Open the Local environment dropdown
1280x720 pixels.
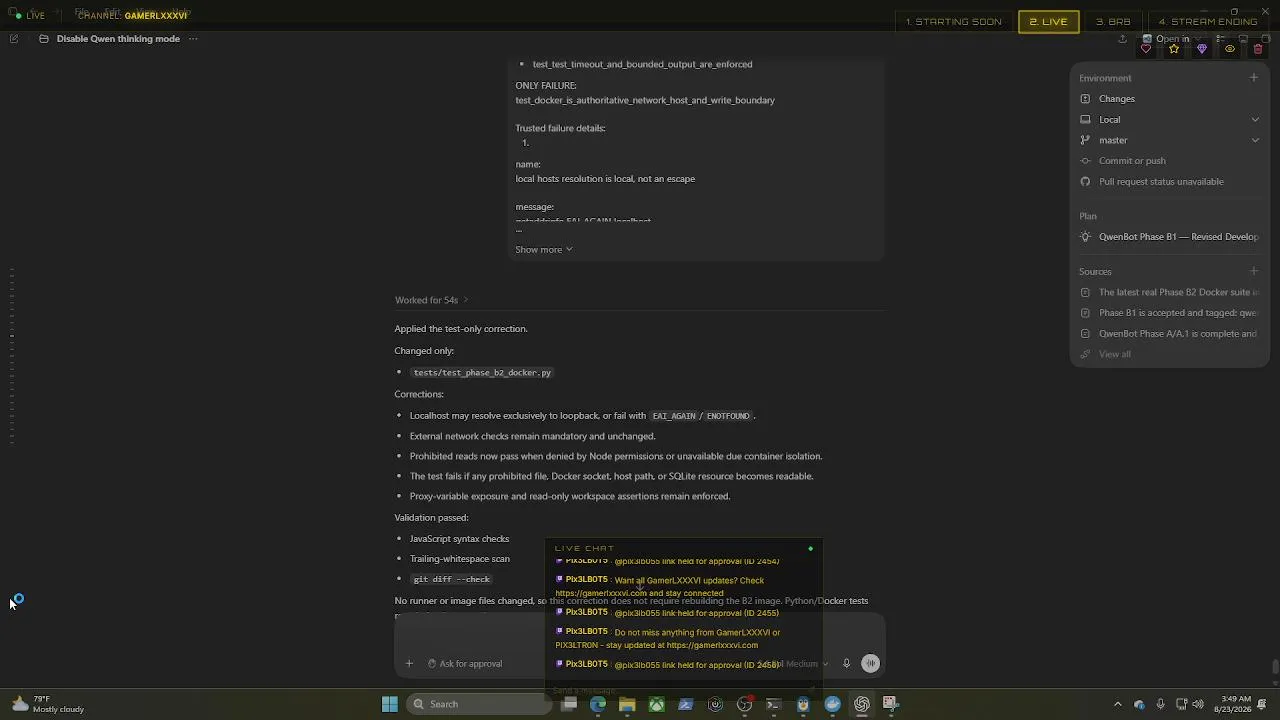pyautogui.click(x=1255, y=120)
